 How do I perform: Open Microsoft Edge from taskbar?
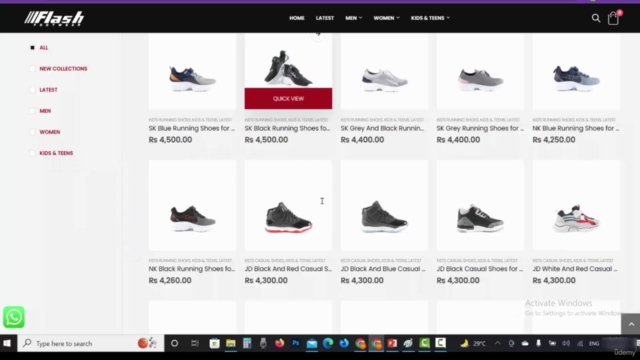pyautogui.click(x=328, y=343)
